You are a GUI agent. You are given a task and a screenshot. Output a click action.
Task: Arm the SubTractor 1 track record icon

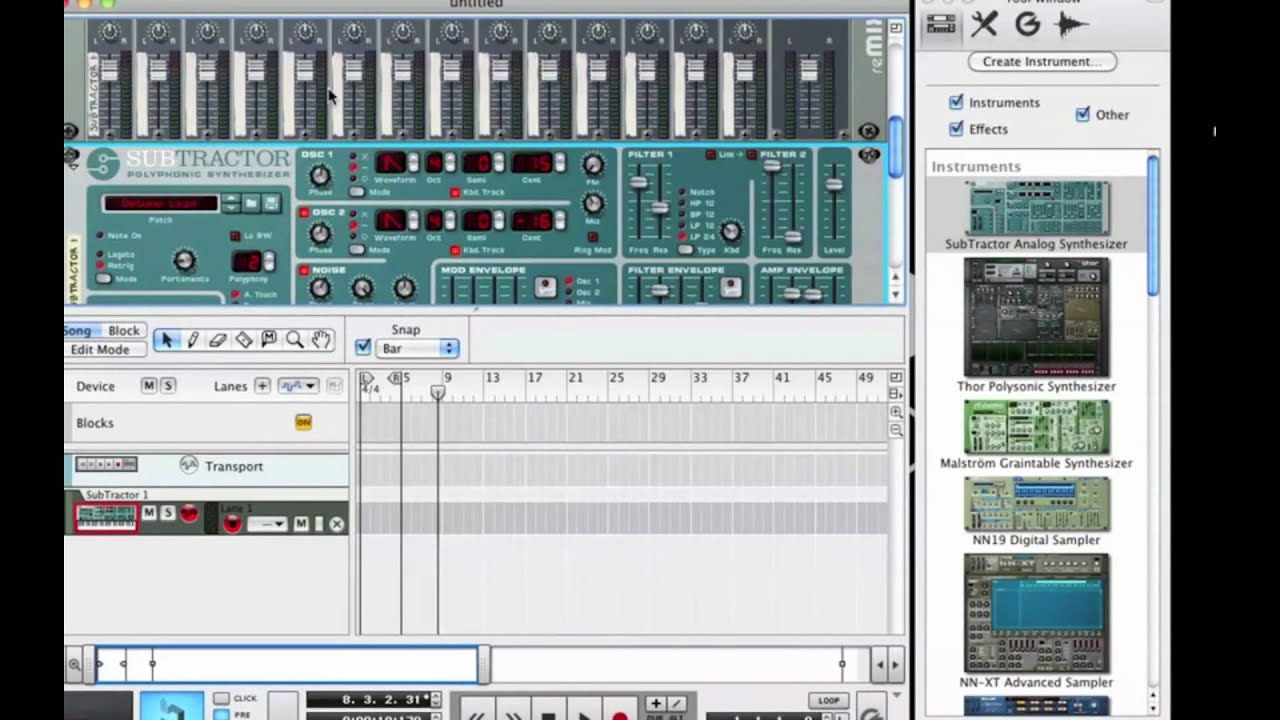point(187,513)
